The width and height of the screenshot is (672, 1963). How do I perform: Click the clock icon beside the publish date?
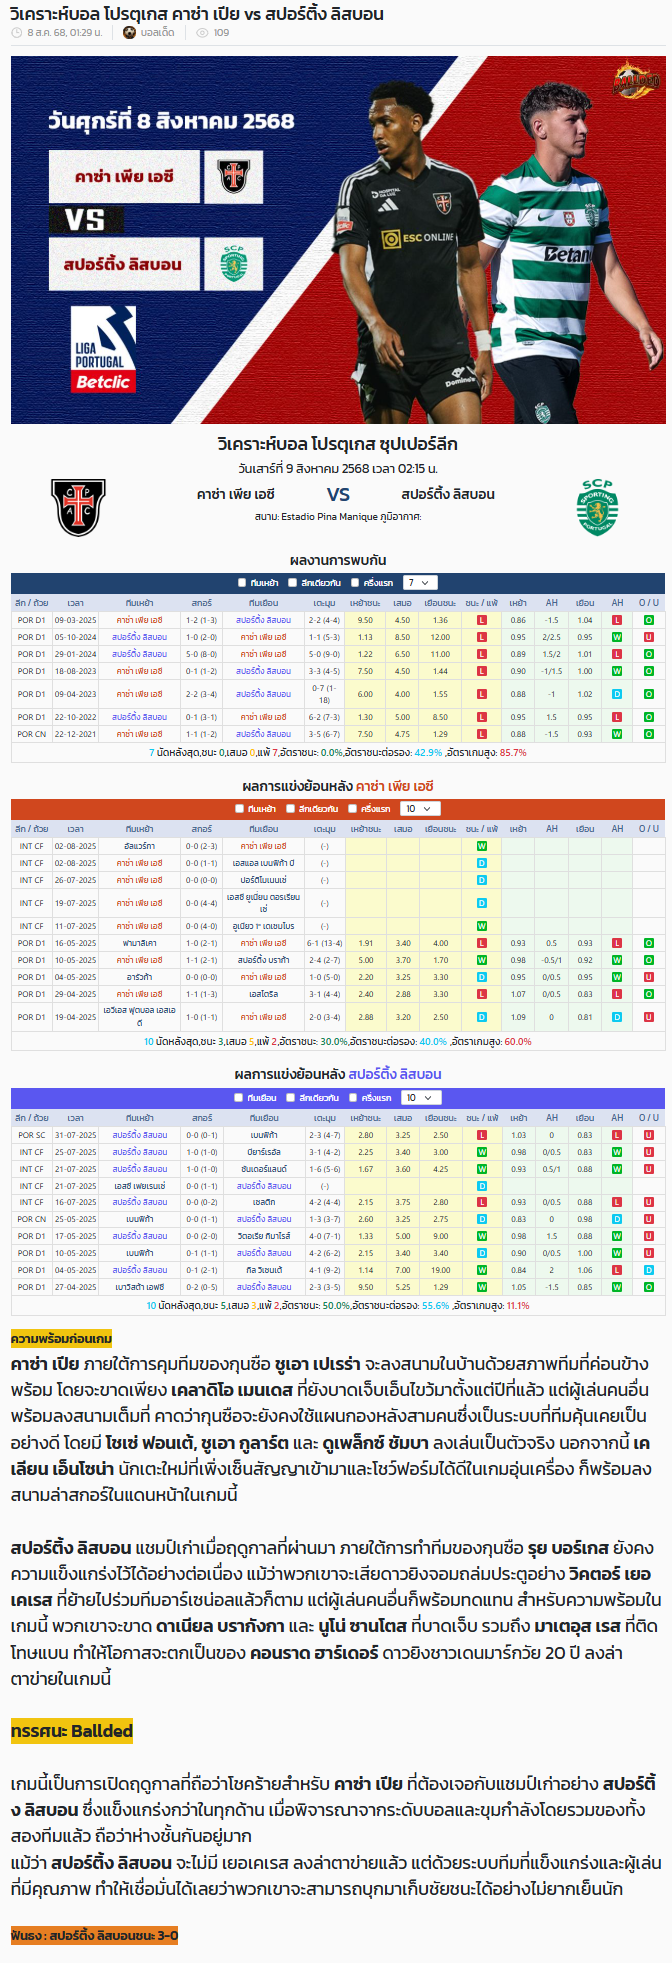(17, 33)
